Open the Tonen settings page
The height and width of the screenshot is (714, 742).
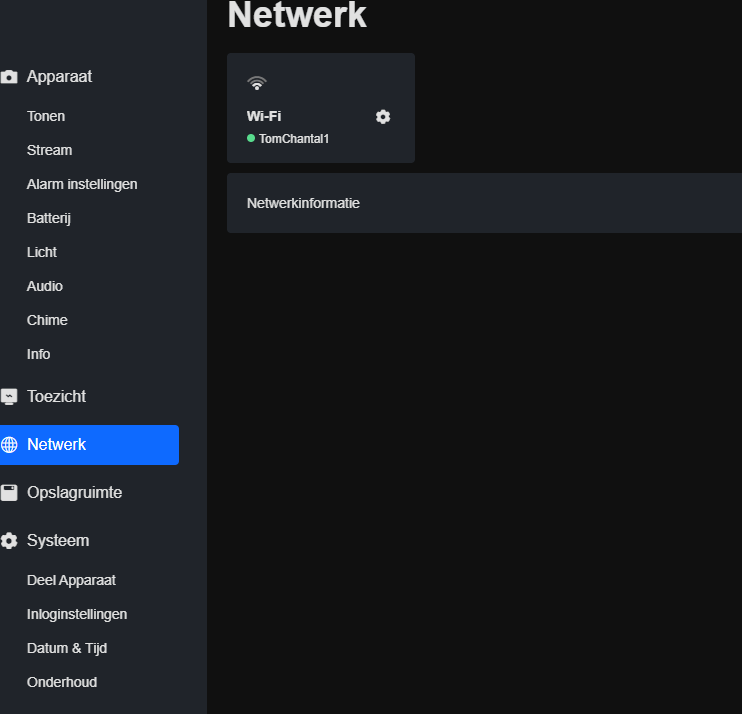(x=46, y=116)
